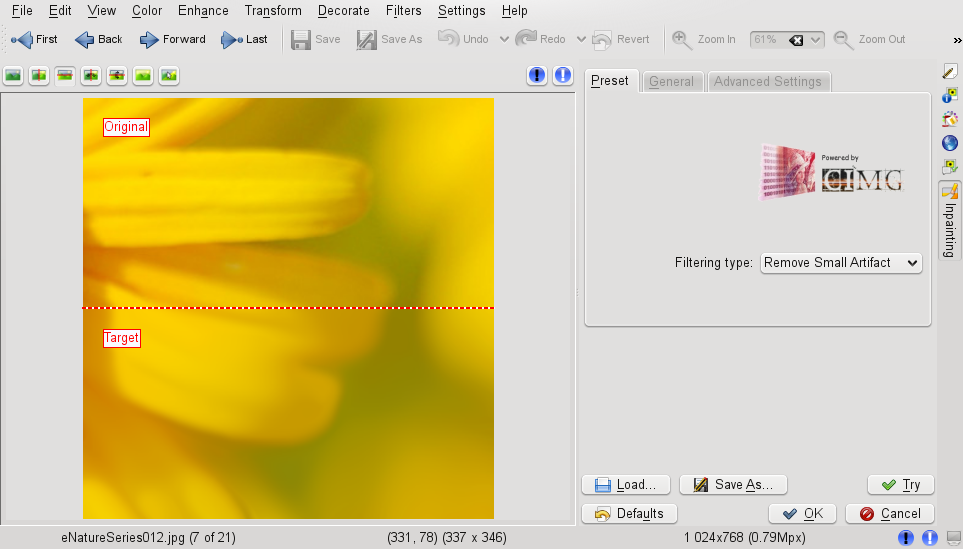
Task: Select horizontal duplicate split preview mode
Action: coord(117,76)
